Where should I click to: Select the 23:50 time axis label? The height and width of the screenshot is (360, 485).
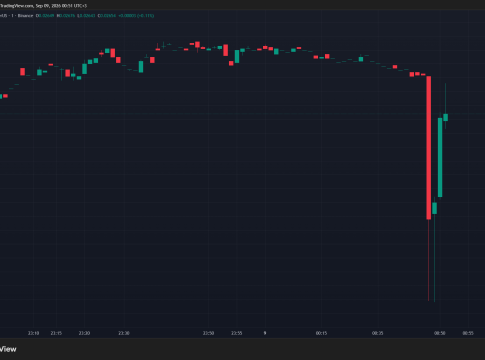click(x=208, y=333)
